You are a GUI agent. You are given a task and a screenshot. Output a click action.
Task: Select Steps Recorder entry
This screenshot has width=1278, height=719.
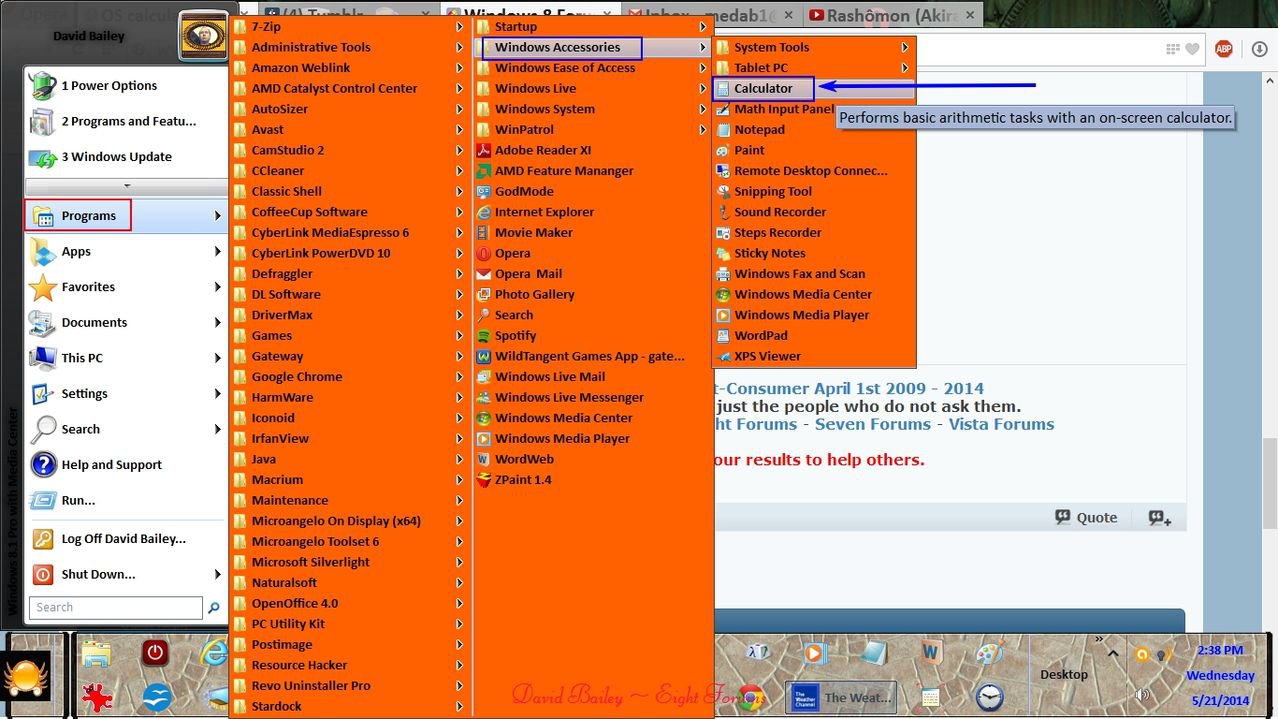778,233
